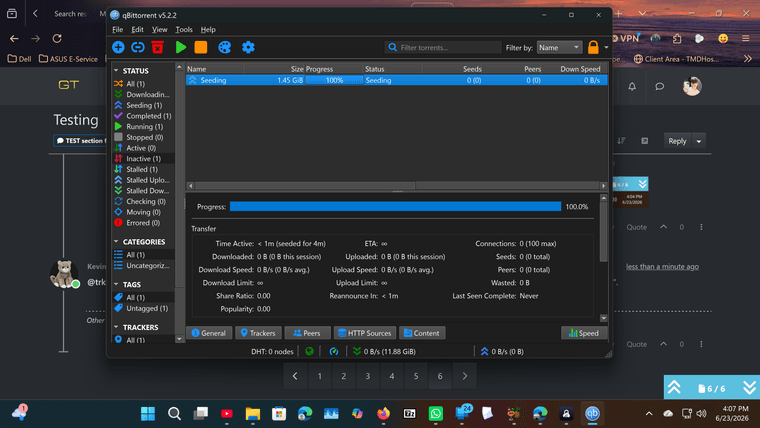Screen dimensions: 760x428
Task: Sort torrents by Size column header
Action: [x=274, y=69]
